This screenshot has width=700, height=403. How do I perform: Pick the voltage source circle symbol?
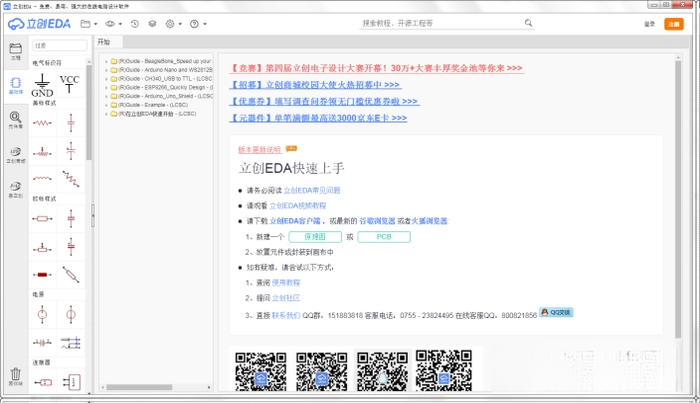(x=42, y=315)
